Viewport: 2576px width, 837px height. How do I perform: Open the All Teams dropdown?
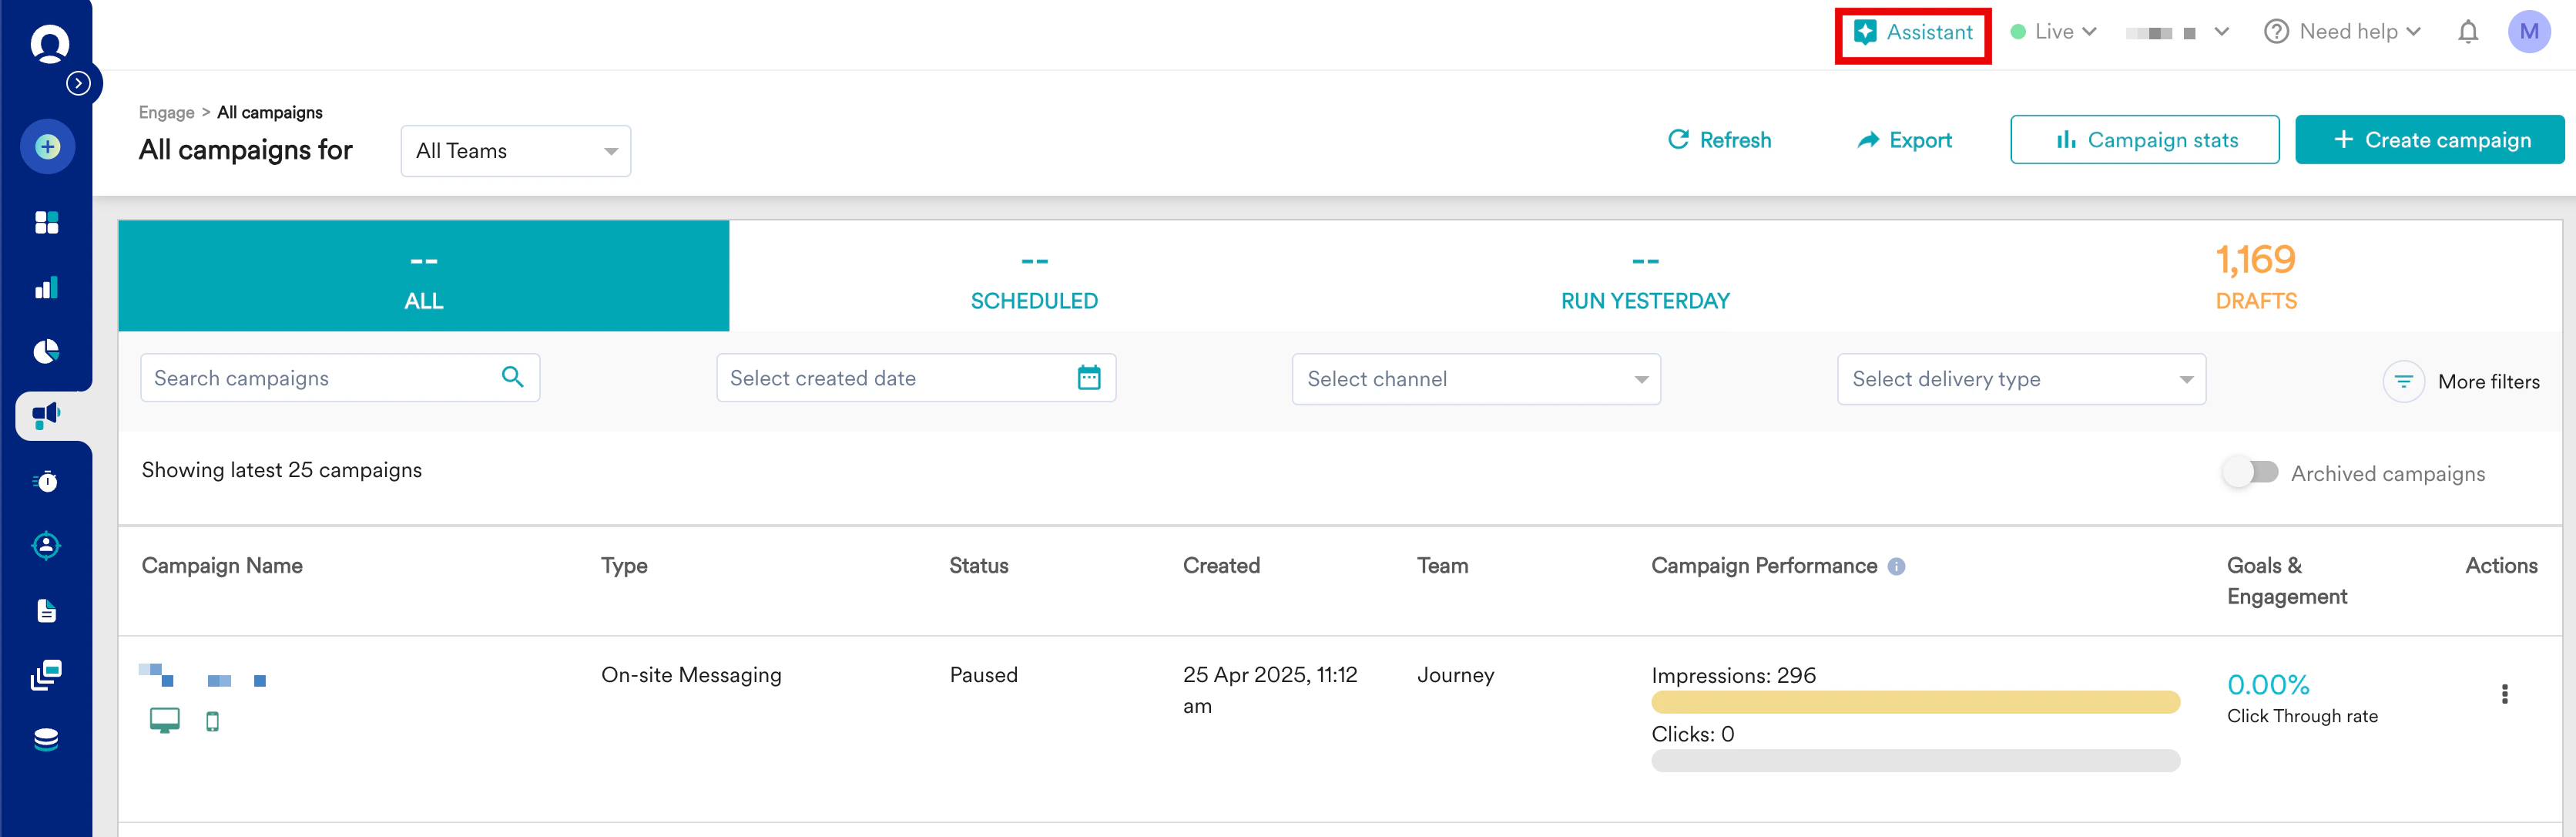[515, 151]
